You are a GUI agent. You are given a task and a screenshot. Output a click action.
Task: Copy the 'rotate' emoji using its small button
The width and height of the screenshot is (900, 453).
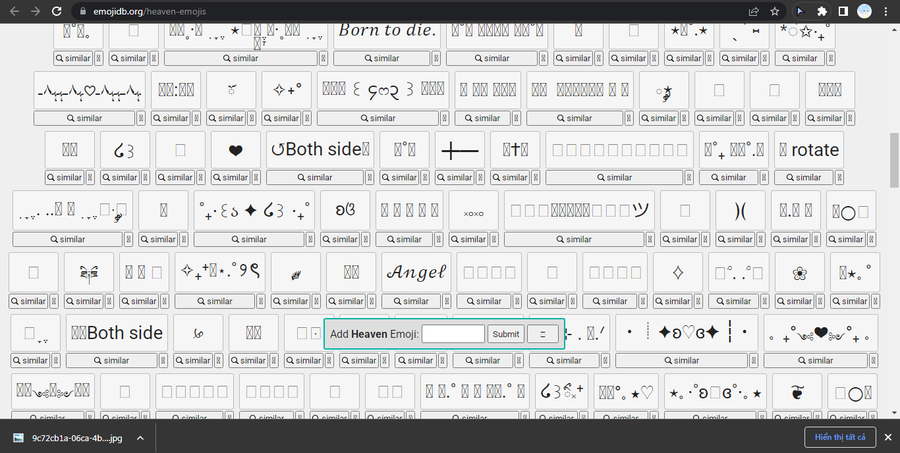pos(839,177)
